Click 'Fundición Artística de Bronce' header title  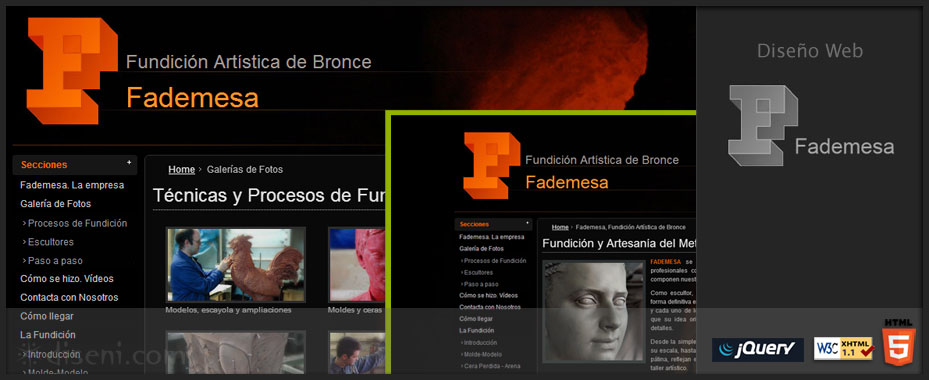pyautogui.click(x=249, y=62)
